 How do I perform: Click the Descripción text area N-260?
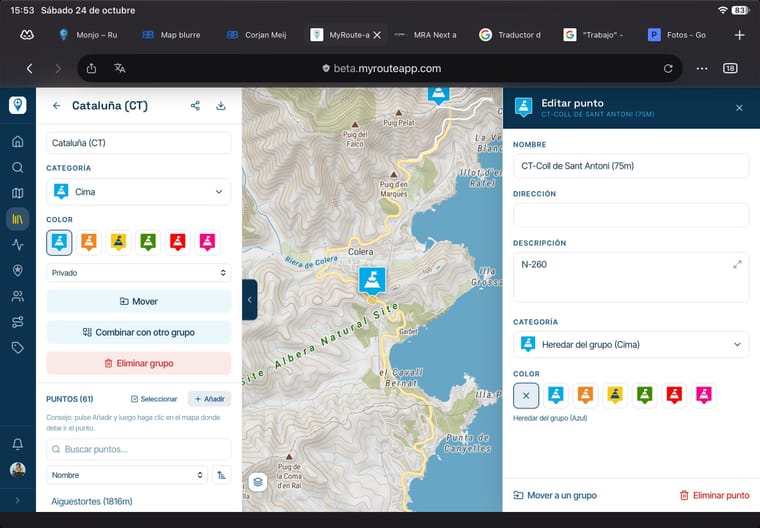point(631,277)
